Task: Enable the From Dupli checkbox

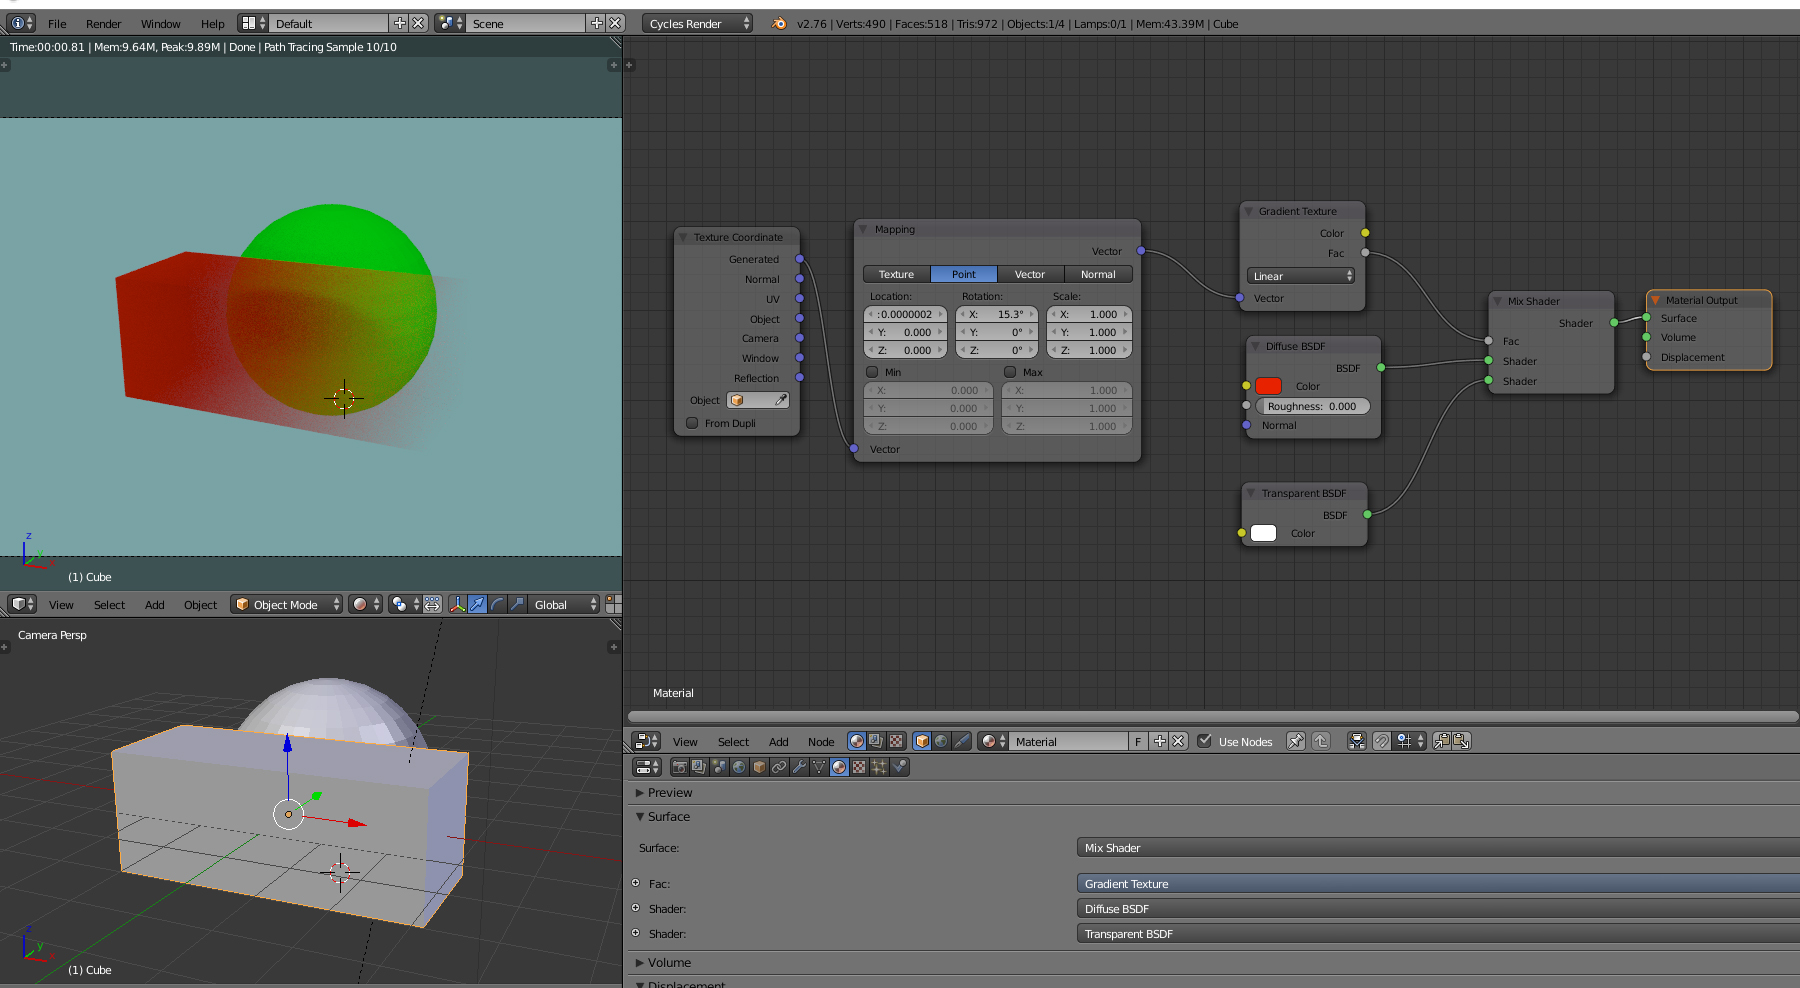Action: pos(692,423)
